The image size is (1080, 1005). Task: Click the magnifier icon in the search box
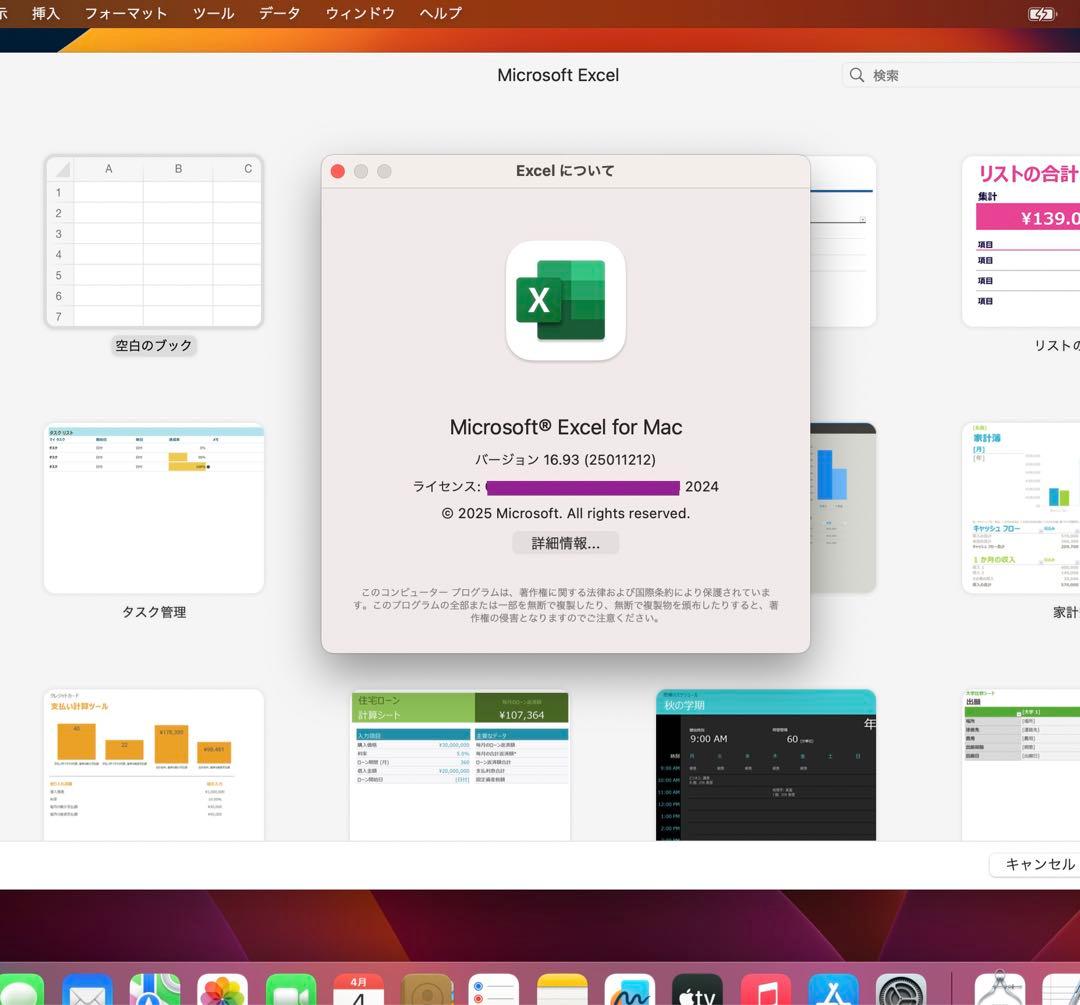(x=857, y=75)
